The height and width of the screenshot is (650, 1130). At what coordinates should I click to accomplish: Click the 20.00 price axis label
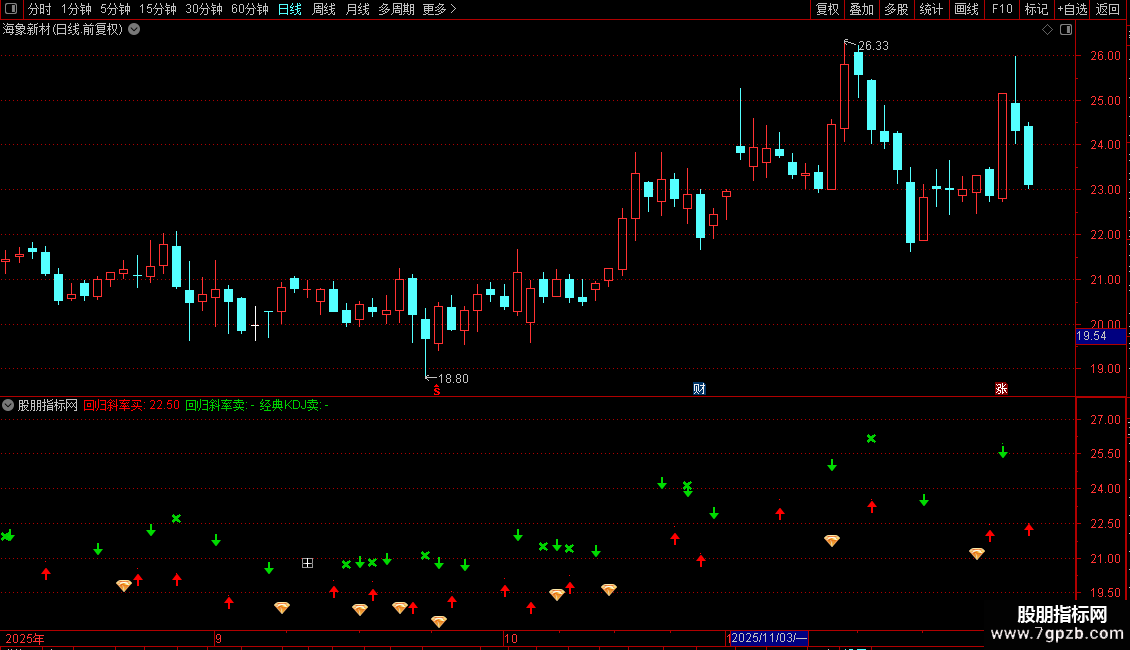(1105, 324)
